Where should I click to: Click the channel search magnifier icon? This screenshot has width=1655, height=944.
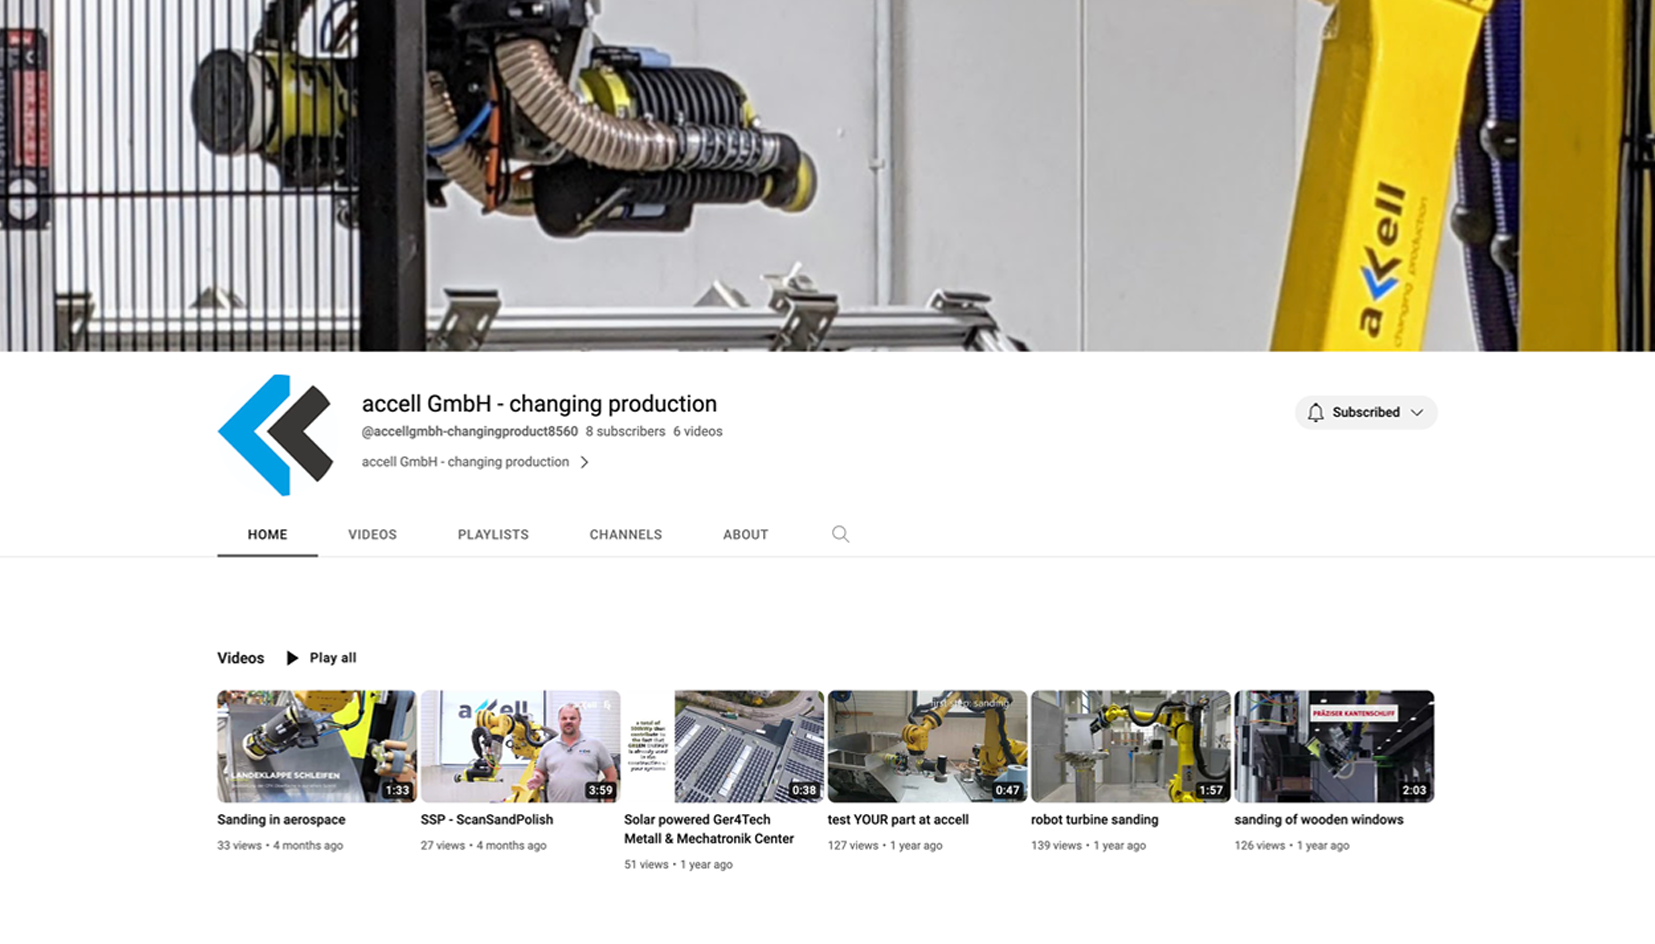840,534
